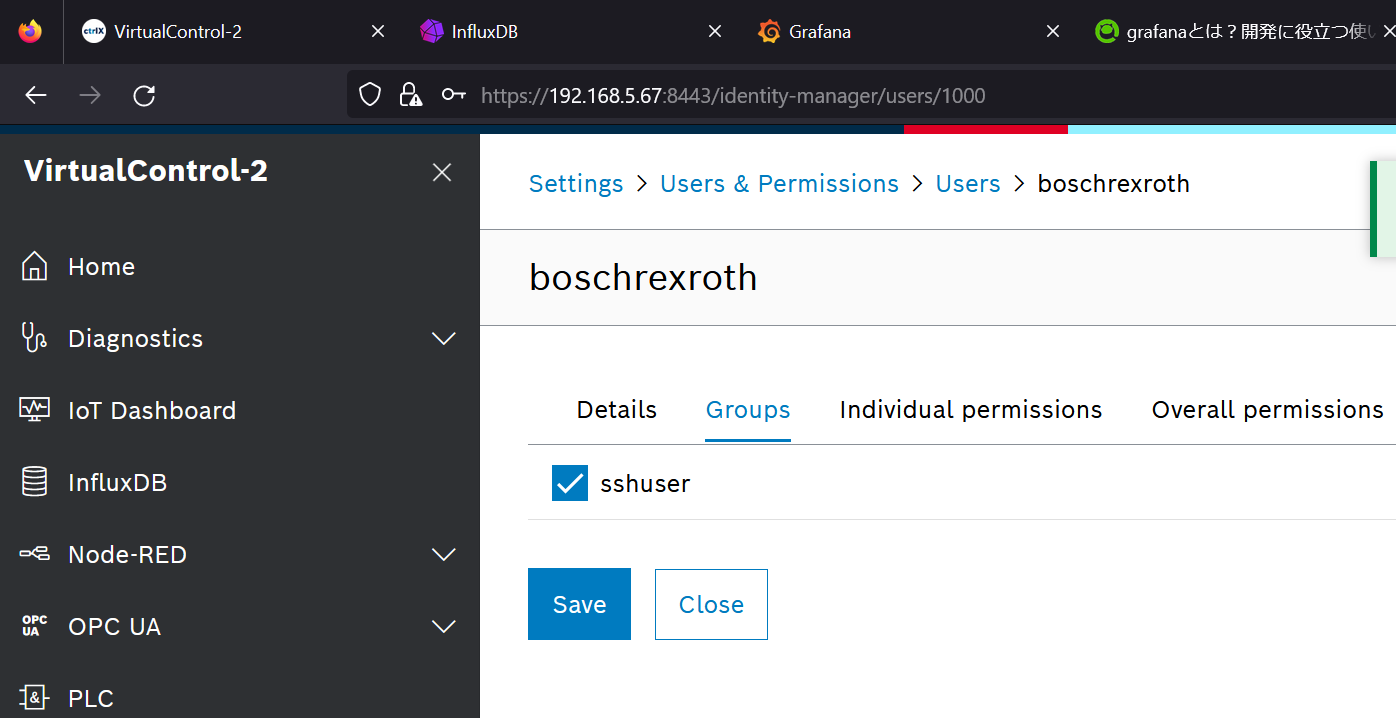Close the Grafana browser tab

(1053, 31)
